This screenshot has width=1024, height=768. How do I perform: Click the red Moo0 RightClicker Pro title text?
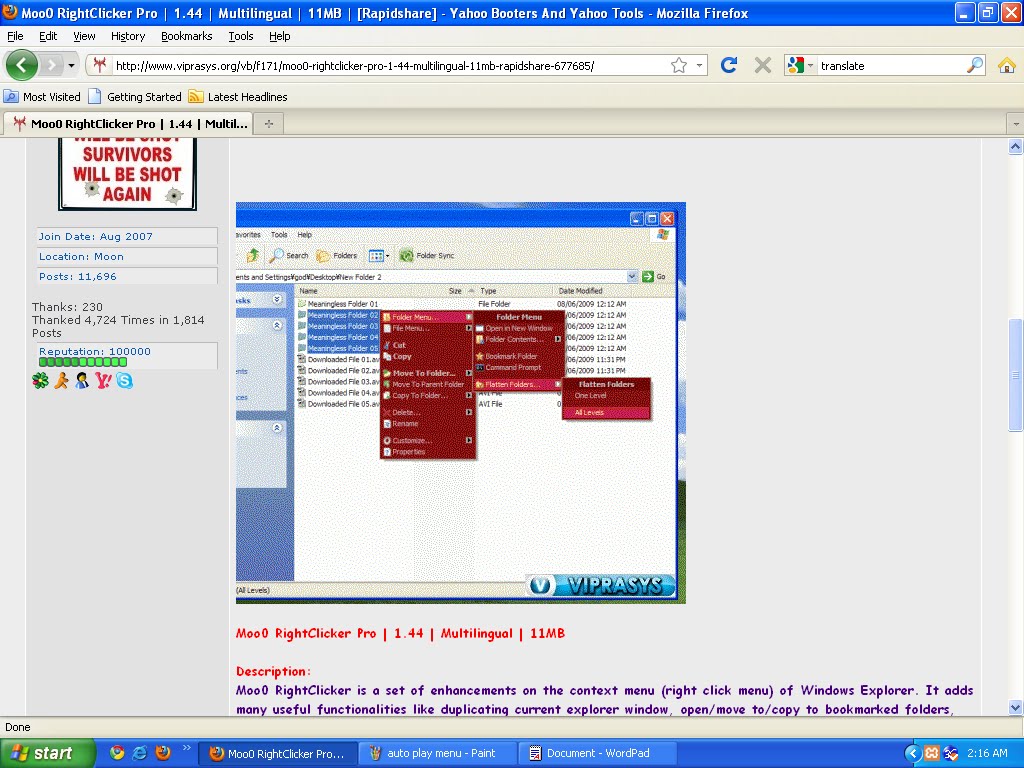[x=400, y=633]
